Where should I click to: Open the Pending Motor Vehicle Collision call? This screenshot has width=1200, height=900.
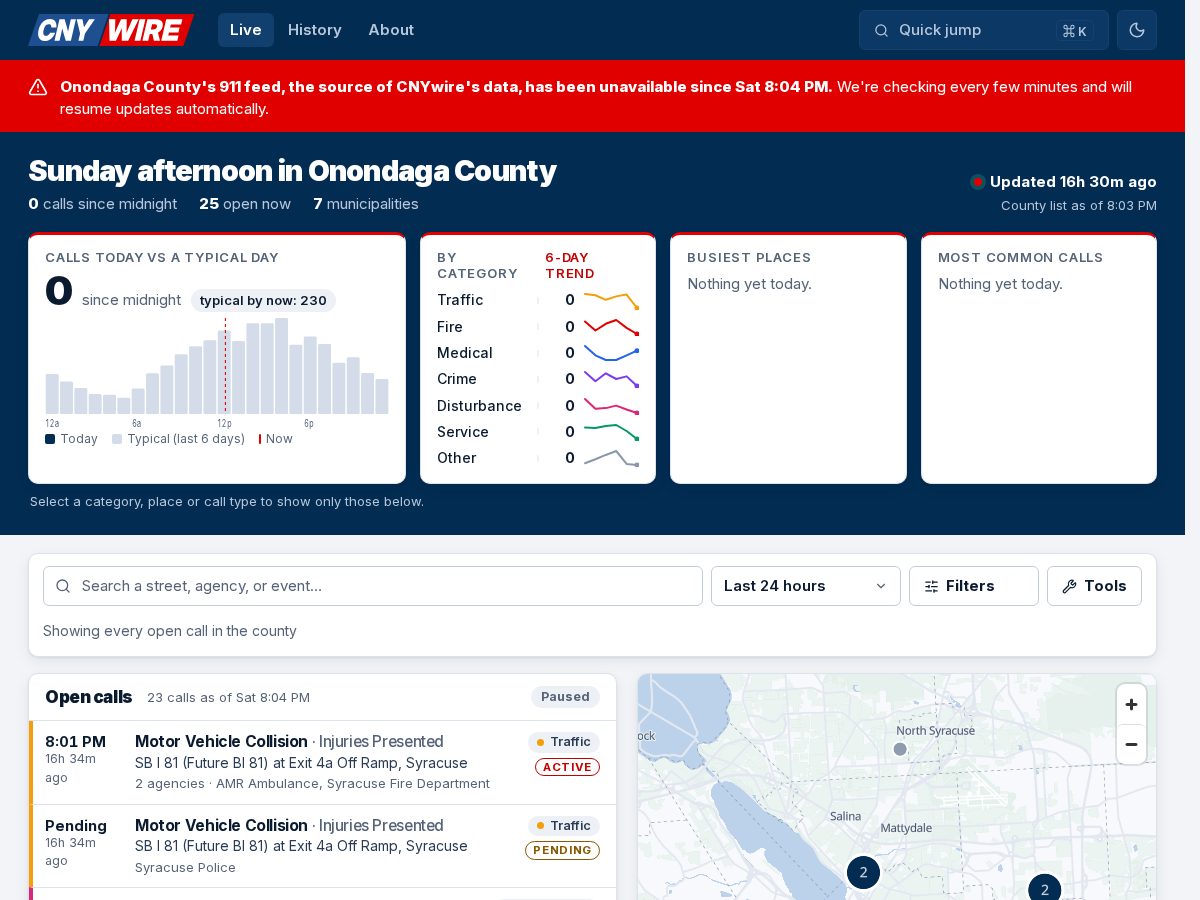coord(323,846)
